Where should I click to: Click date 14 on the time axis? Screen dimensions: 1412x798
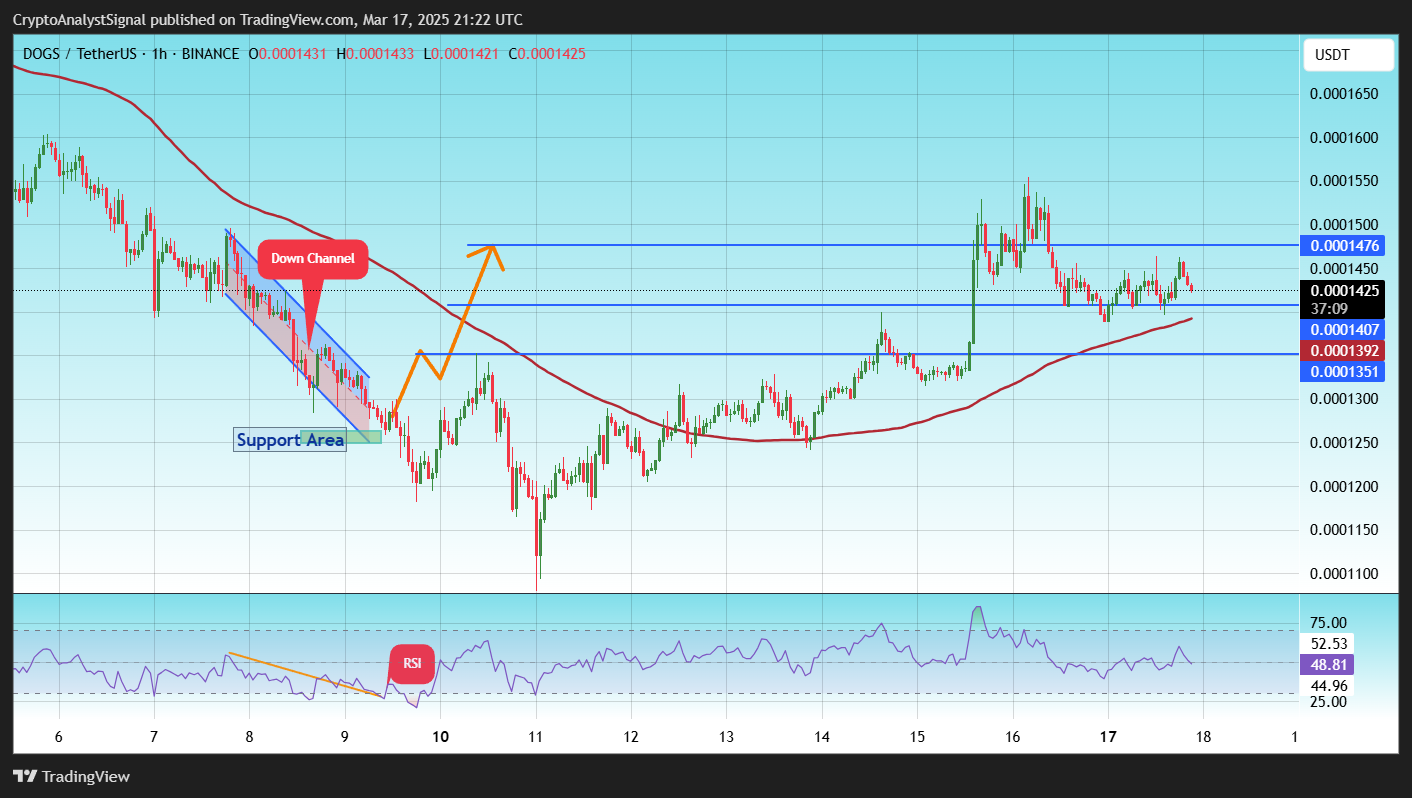[x=822, y=737]
